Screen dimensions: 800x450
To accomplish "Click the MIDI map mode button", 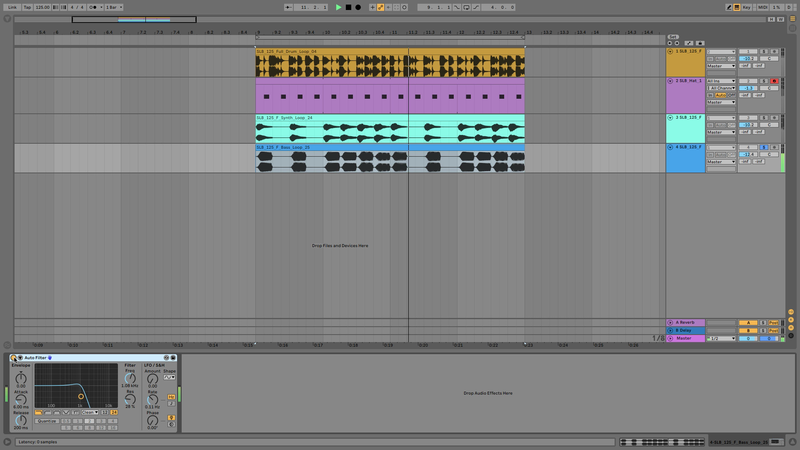I will click(x=762, y=7).
